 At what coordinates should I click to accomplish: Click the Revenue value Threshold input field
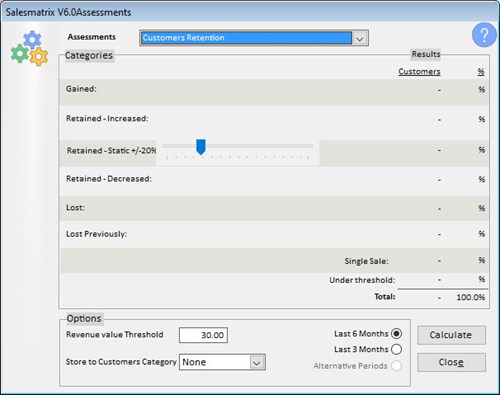[203, 335]
